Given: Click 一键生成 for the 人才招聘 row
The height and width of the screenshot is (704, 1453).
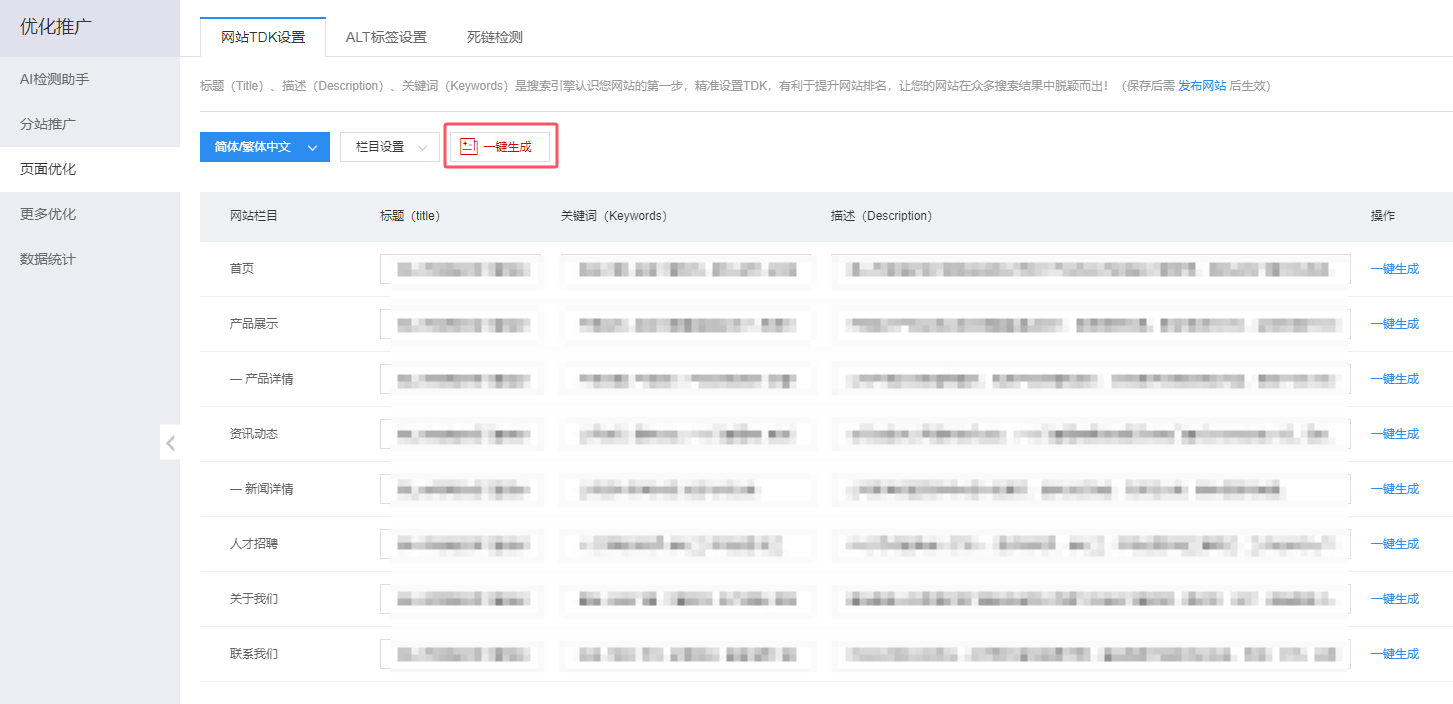Looking at the screenshot, I should pos(1395,543).
